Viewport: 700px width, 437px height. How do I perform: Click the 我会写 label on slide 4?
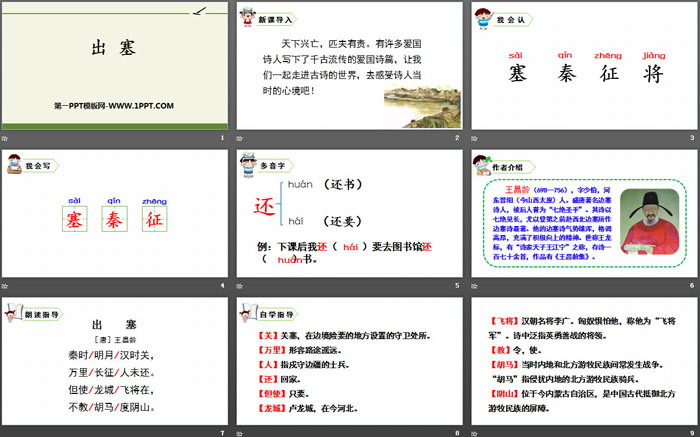pyautogui.click(x=38, y=166)
